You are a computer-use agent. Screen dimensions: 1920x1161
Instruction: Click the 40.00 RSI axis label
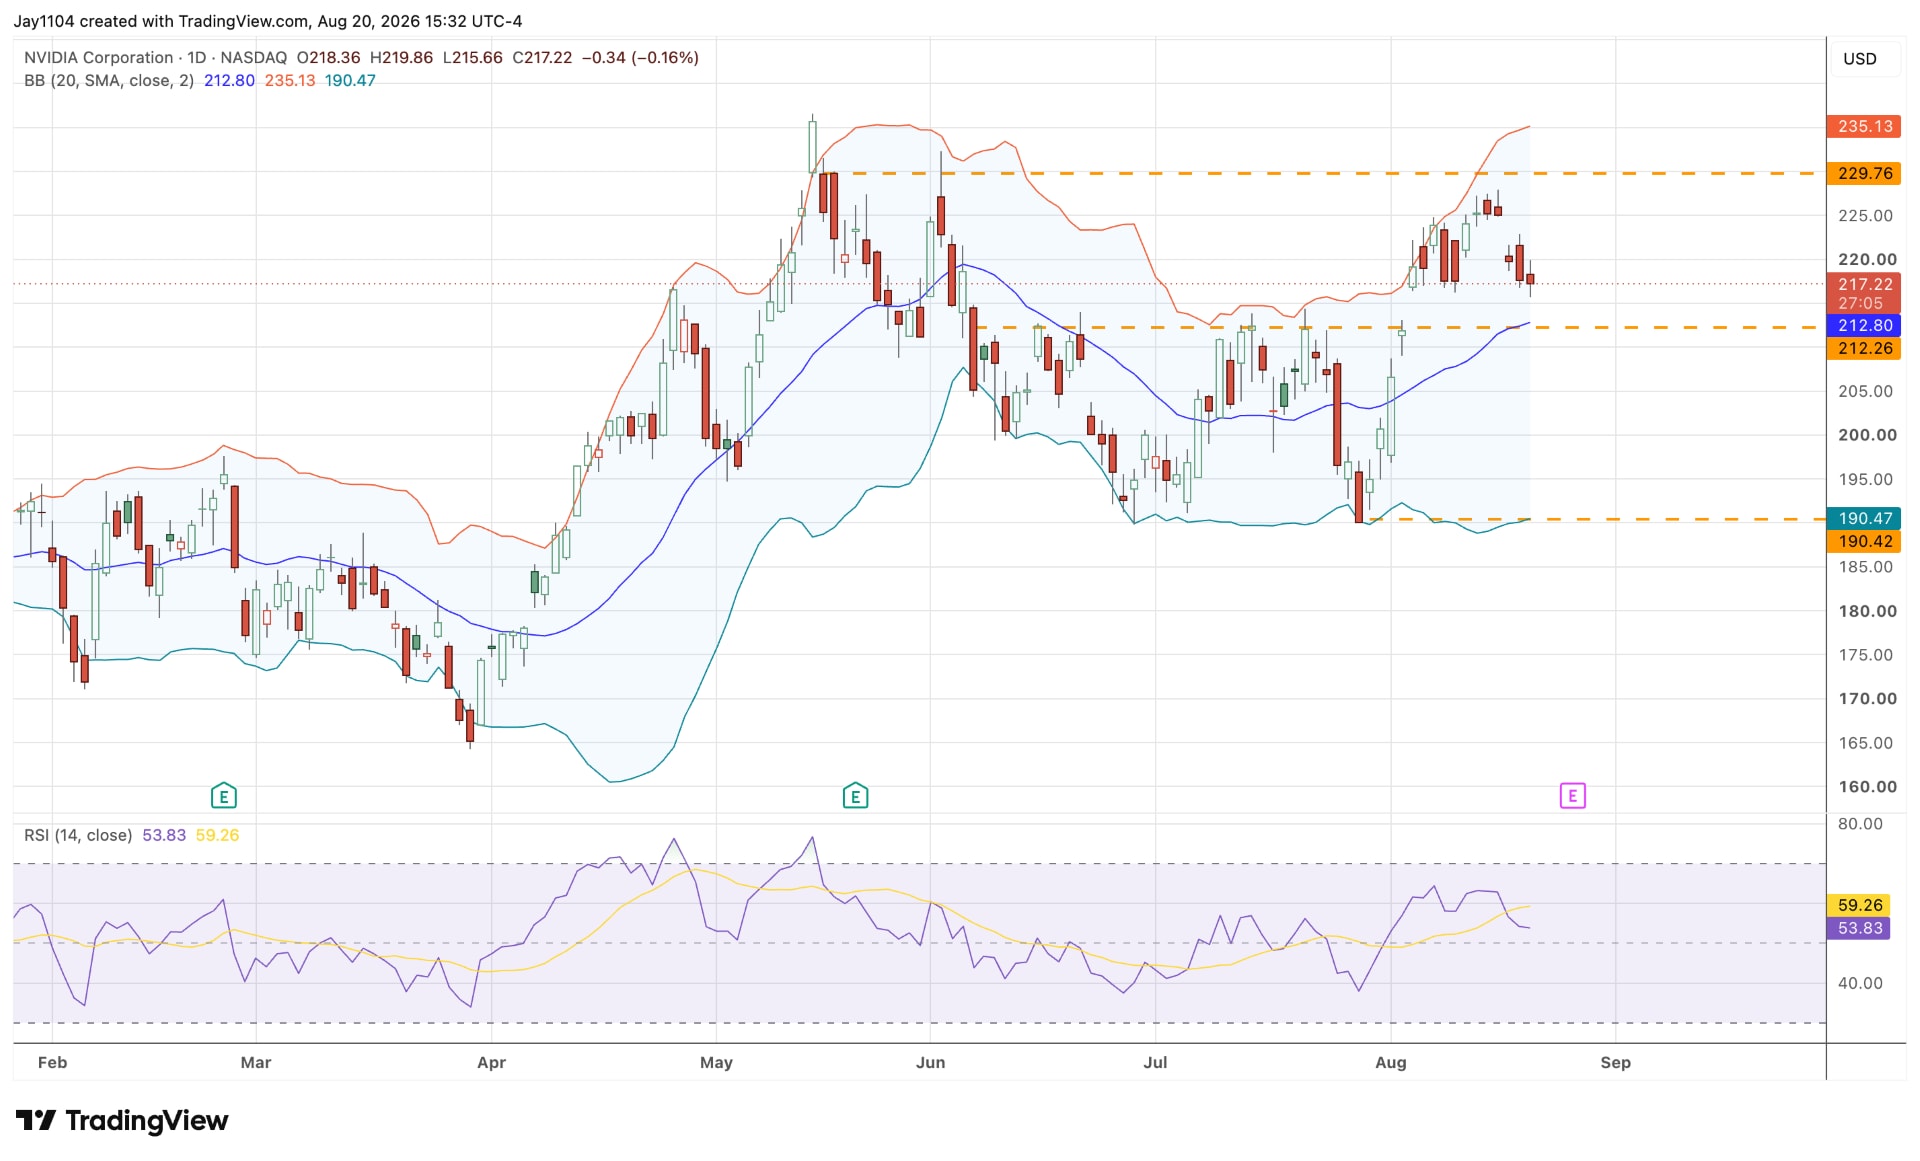coord(1860,984)
